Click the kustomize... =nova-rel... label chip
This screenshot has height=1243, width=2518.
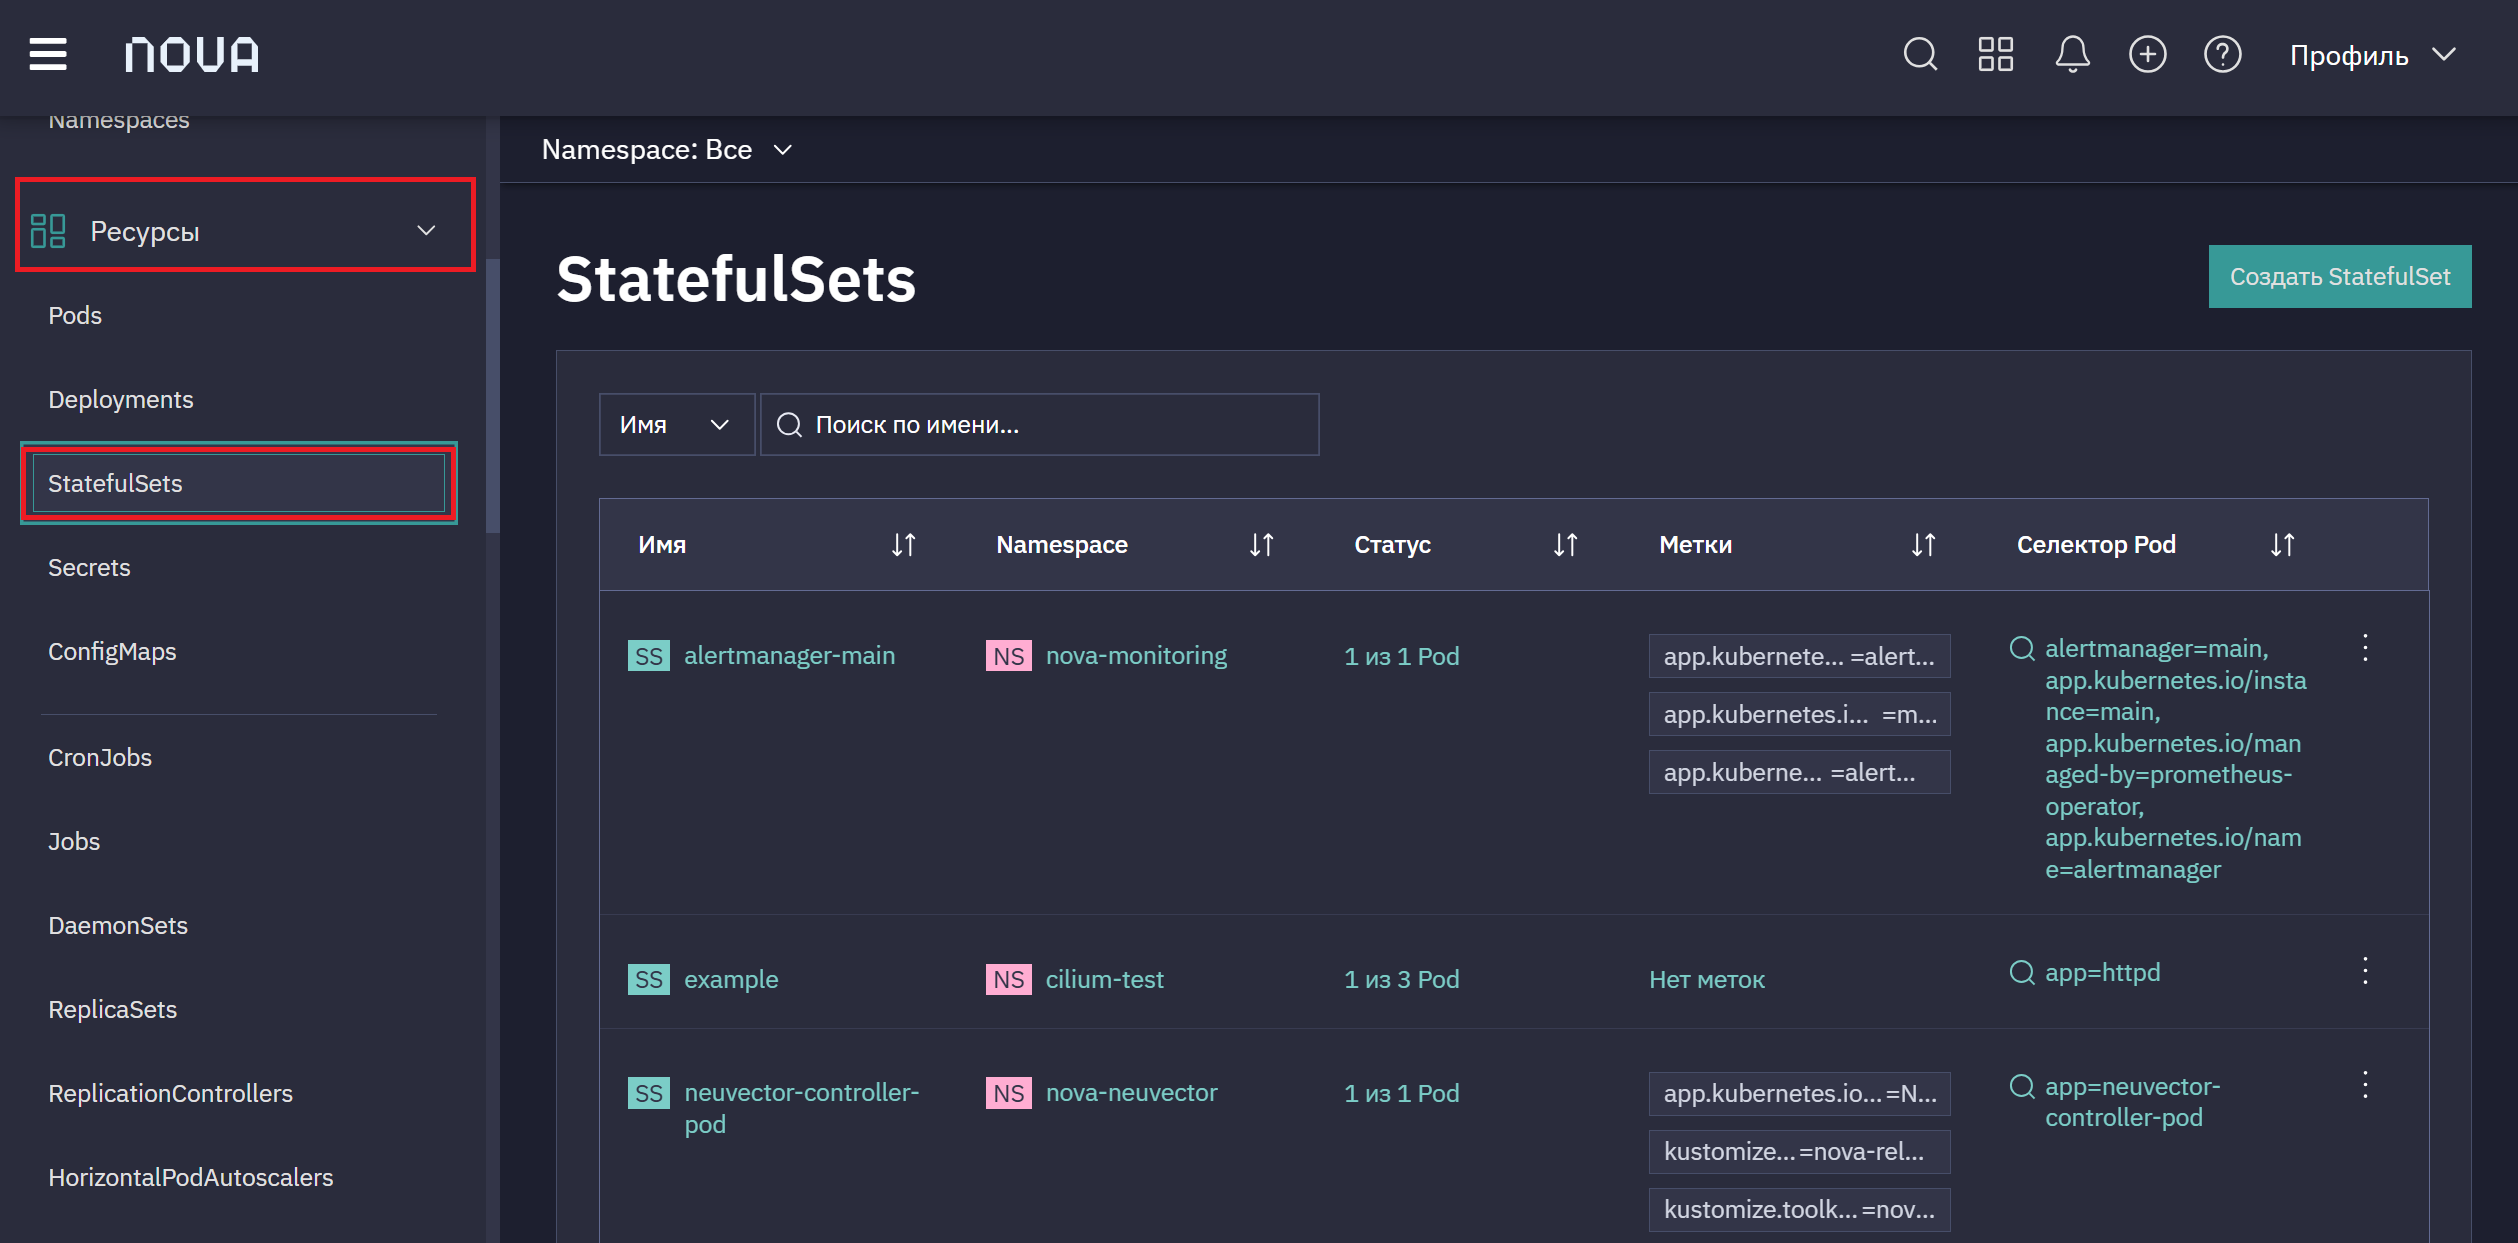pos(1799,1151)
